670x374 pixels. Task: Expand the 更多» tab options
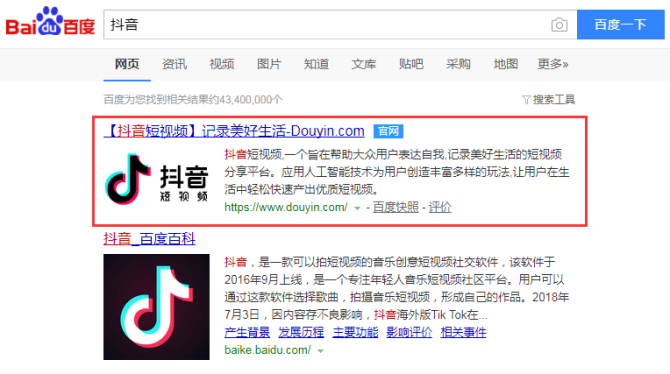553,64
